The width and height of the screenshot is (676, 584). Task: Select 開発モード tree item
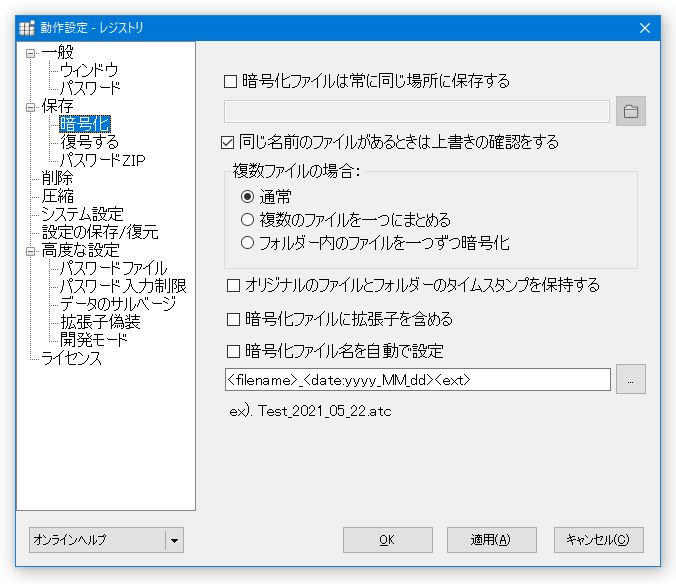94,340
